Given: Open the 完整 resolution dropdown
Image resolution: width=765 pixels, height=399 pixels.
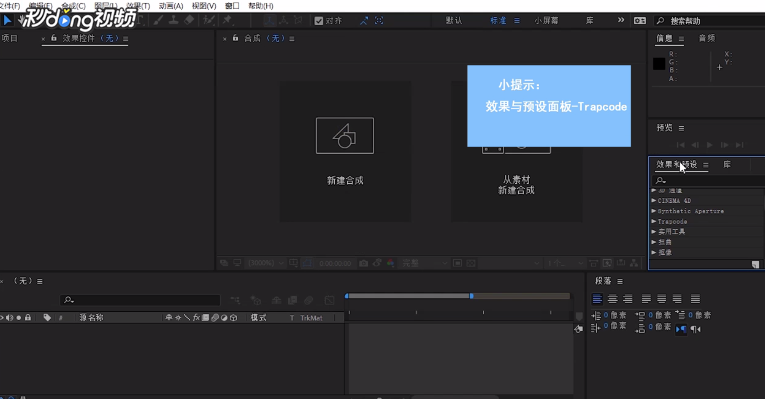Looking at the screenshot, I should (x=424, y=263).
